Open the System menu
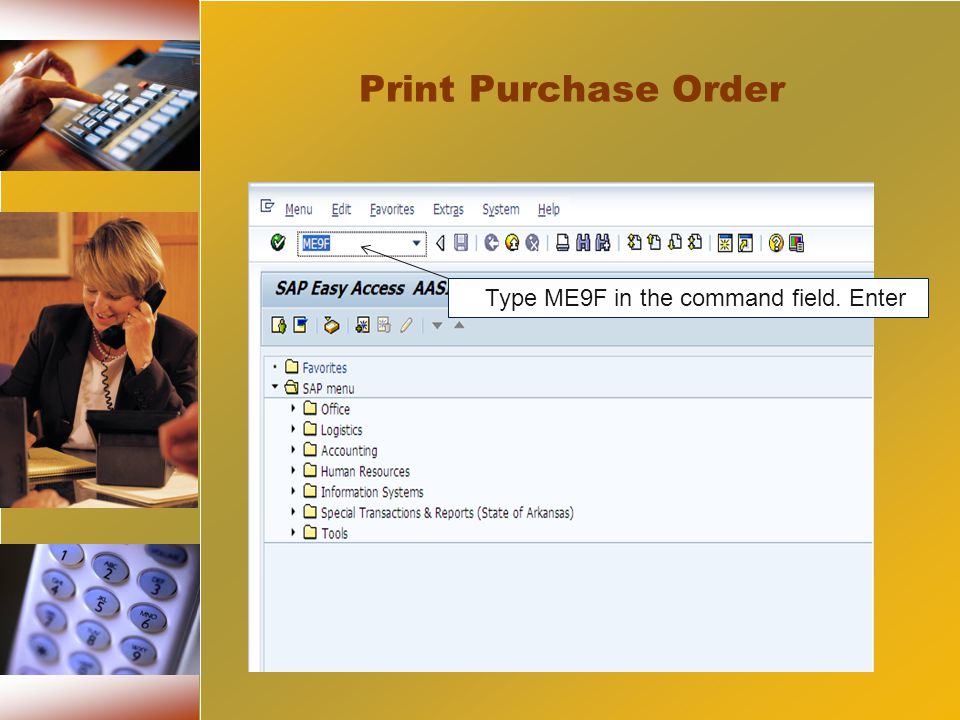960x720 pixels. pyautogui.click(x=501, y=209)
